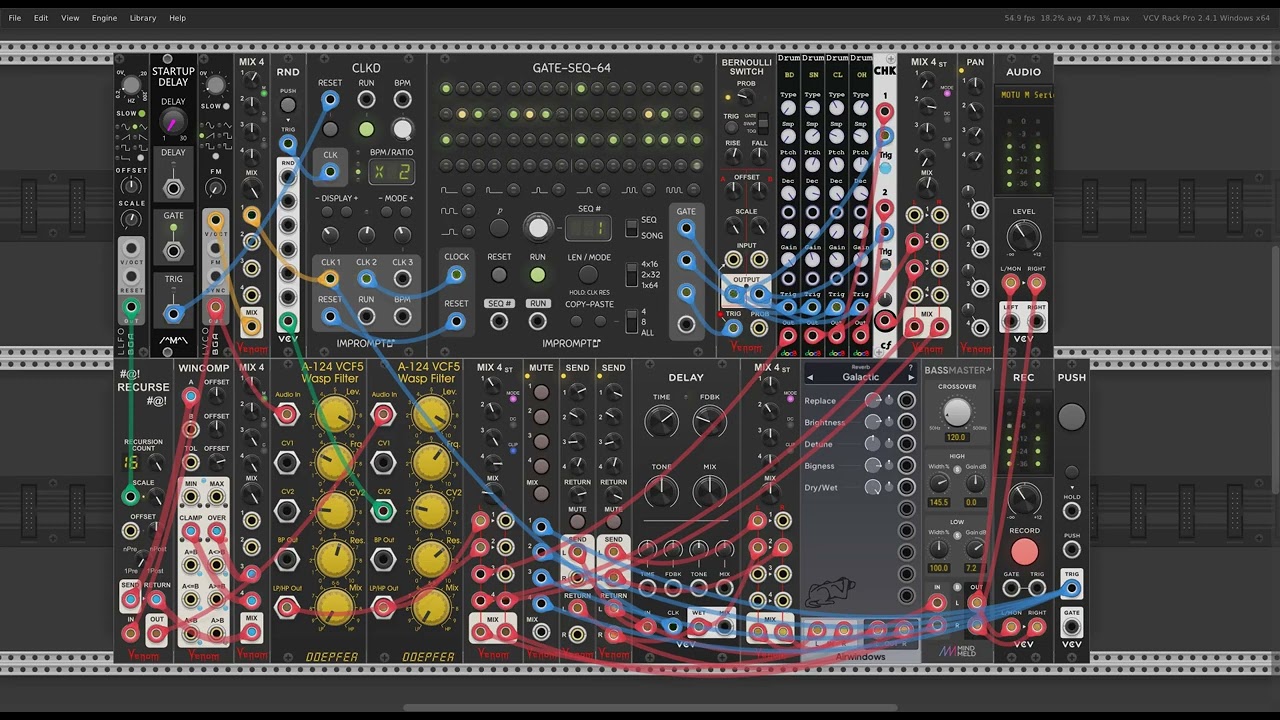Image resolution: width=1280 pixels, height=720 pixels.
Task: Flip the SEQ/SONG switch on GATE-SEQ-64
Action: coord(631,228)
